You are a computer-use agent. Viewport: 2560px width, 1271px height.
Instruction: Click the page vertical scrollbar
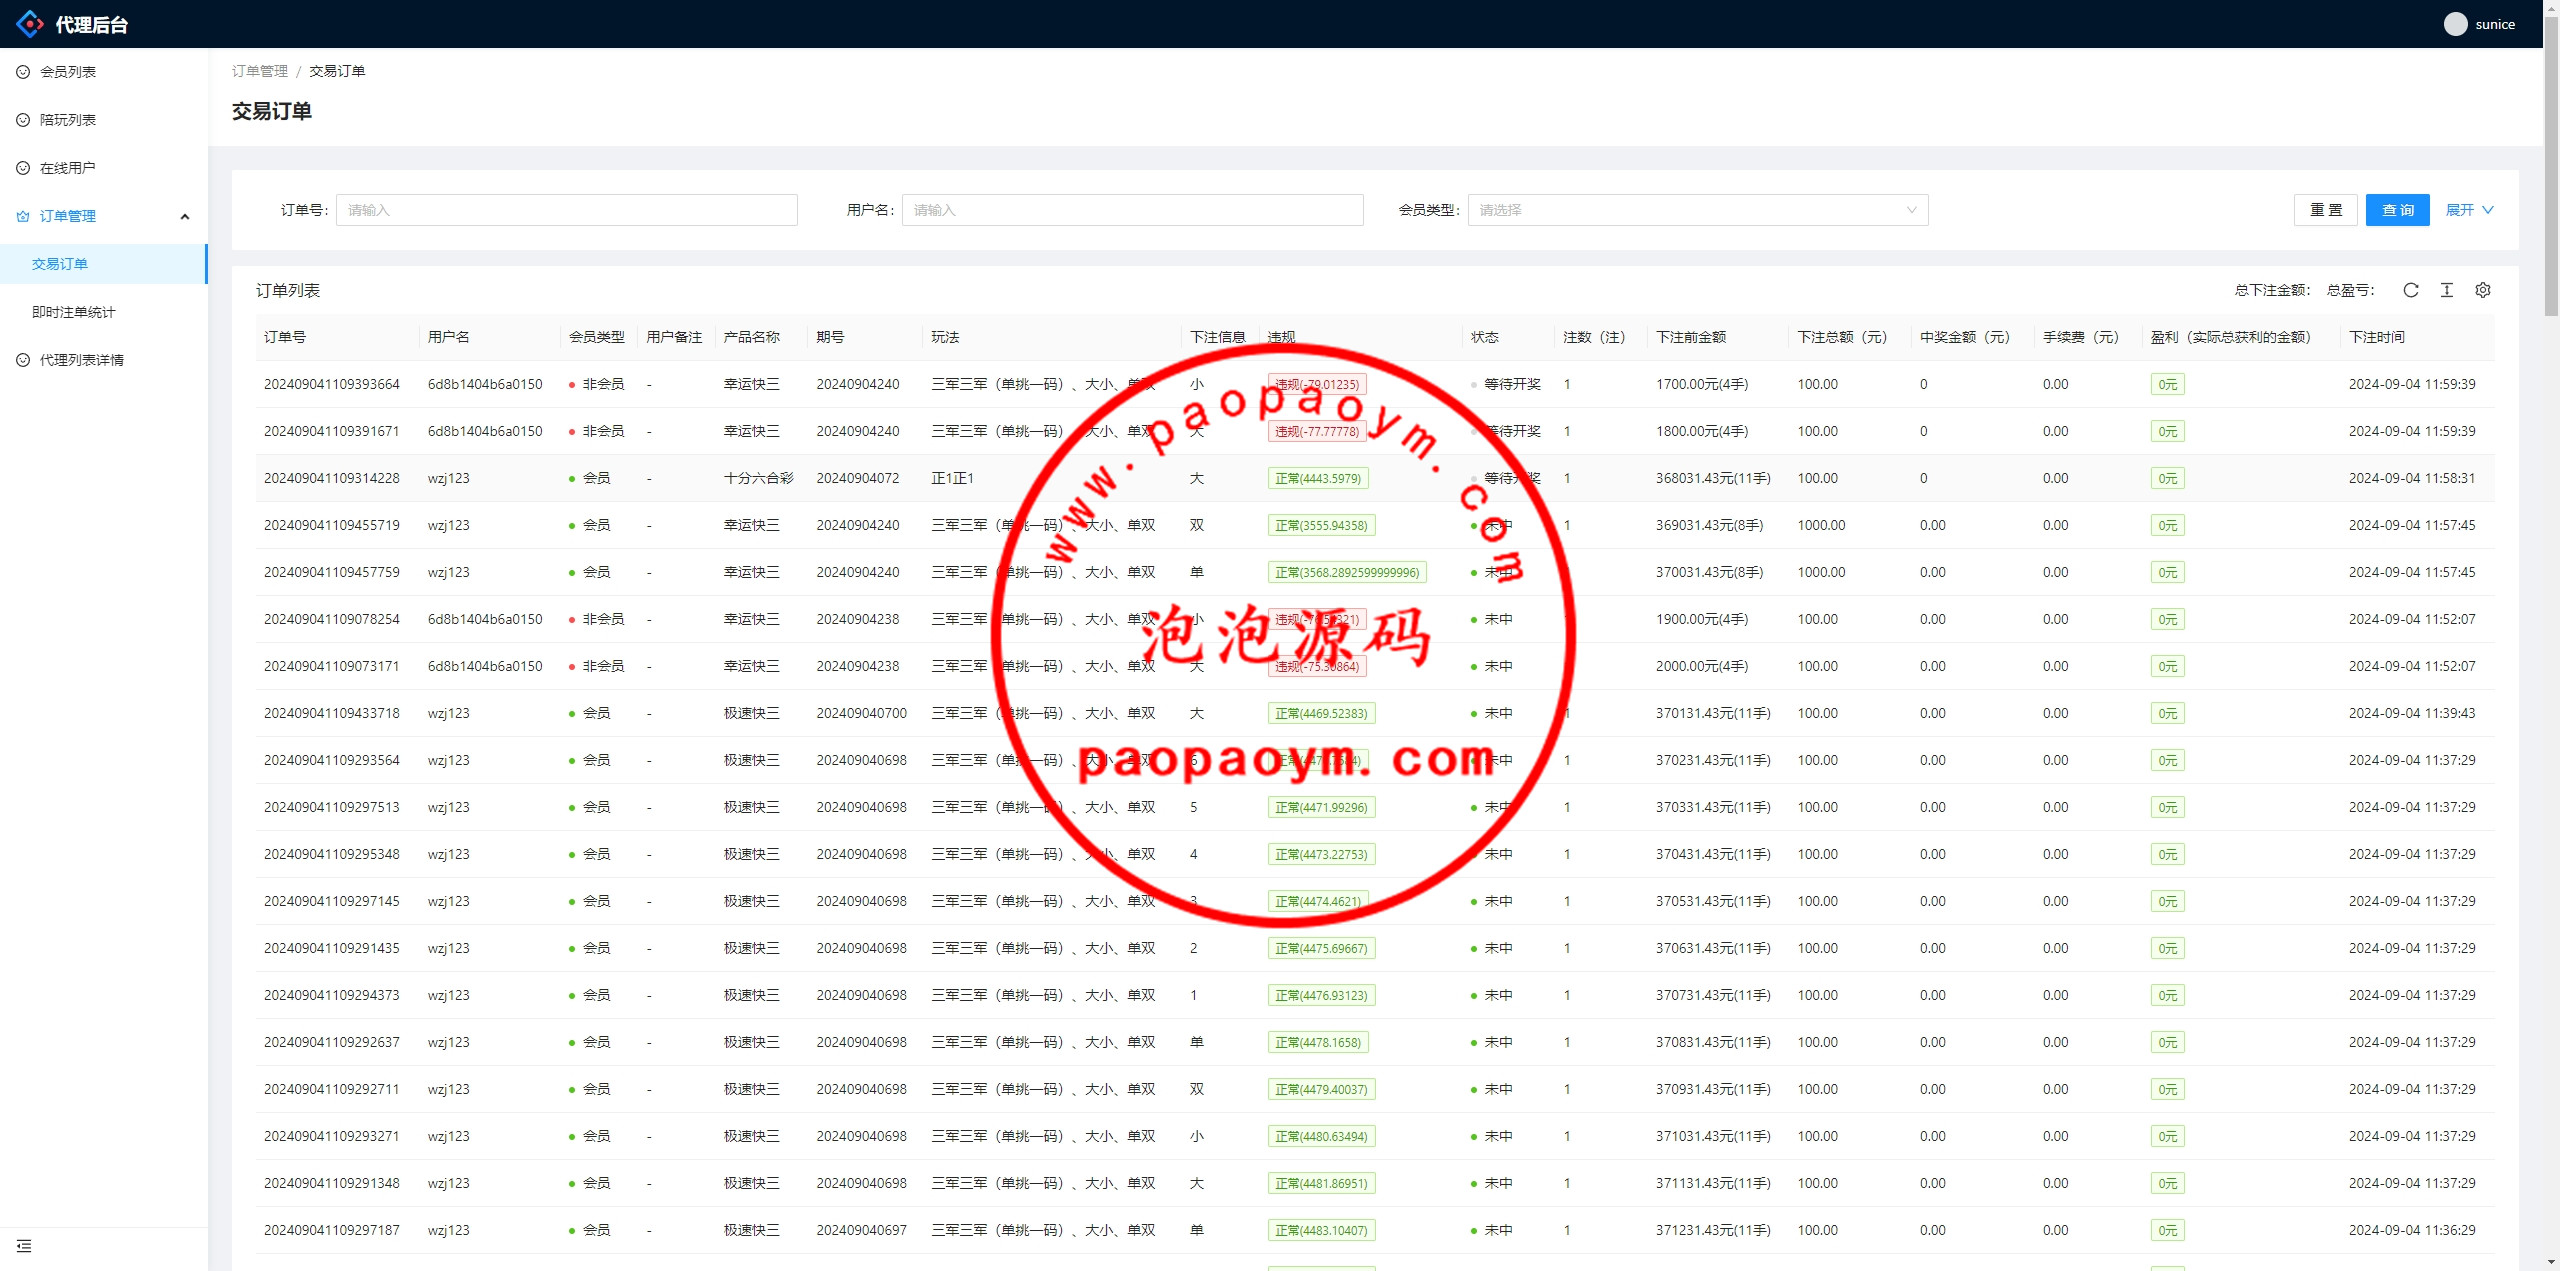2551,166
